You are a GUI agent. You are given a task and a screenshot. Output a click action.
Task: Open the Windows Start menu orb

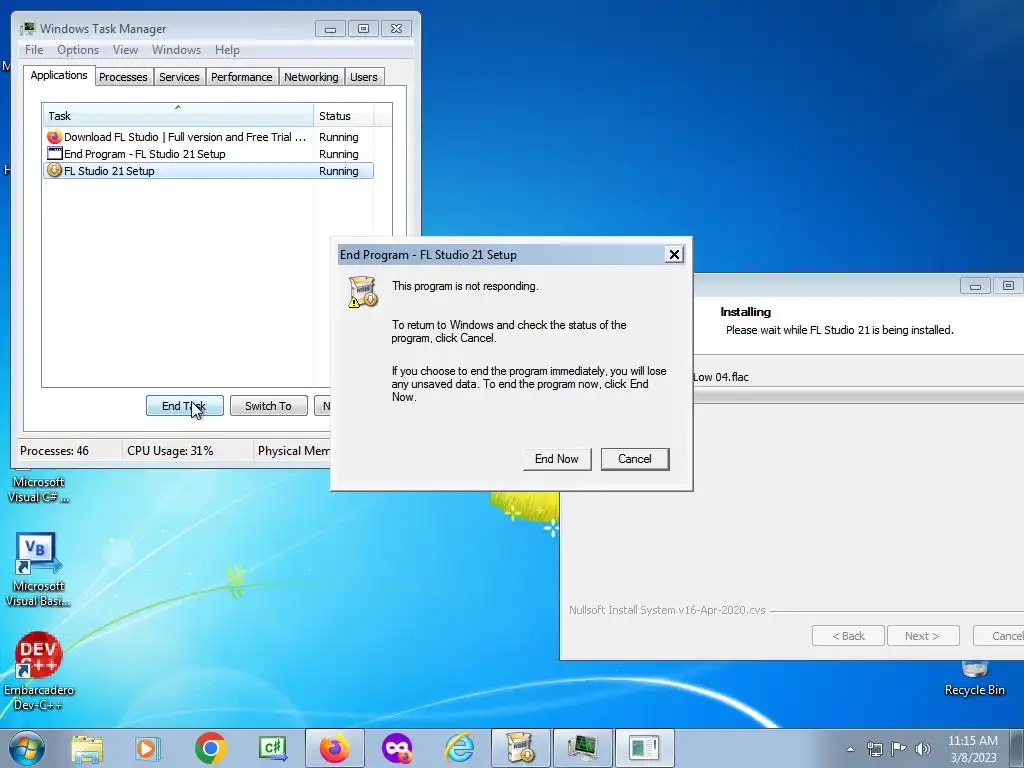click(27, 748)
